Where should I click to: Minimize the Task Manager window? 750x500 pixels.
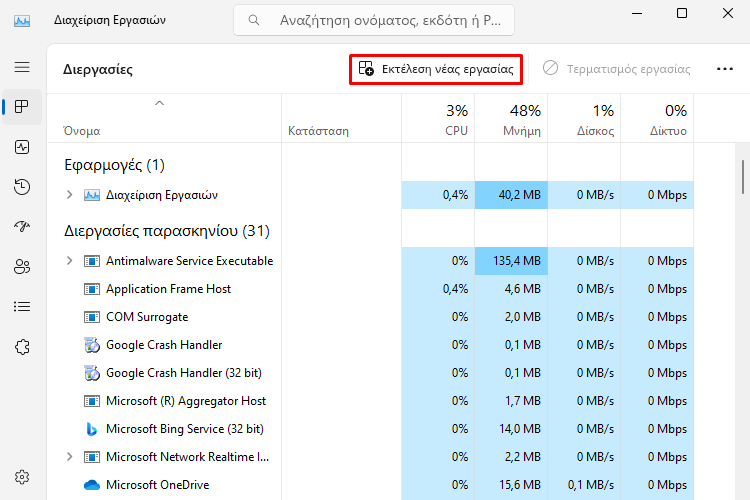(637, 13)
